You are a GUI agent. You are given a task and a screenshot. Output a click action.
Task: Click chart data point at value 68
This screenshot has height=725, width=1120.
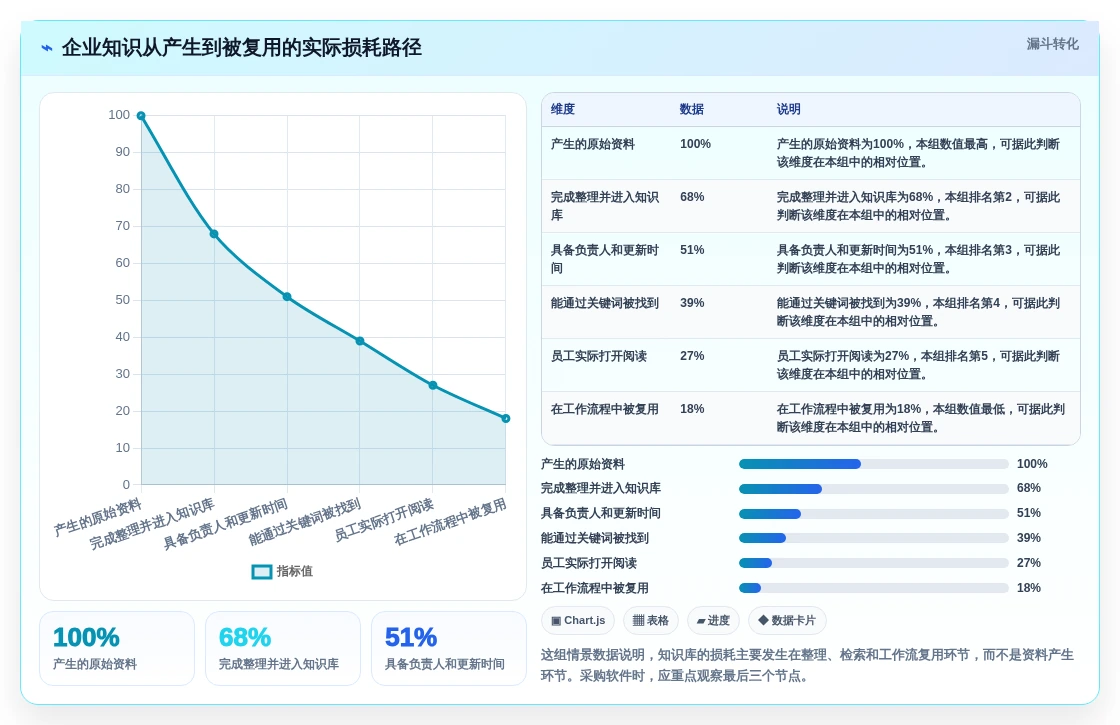click(x=214, y=234)
